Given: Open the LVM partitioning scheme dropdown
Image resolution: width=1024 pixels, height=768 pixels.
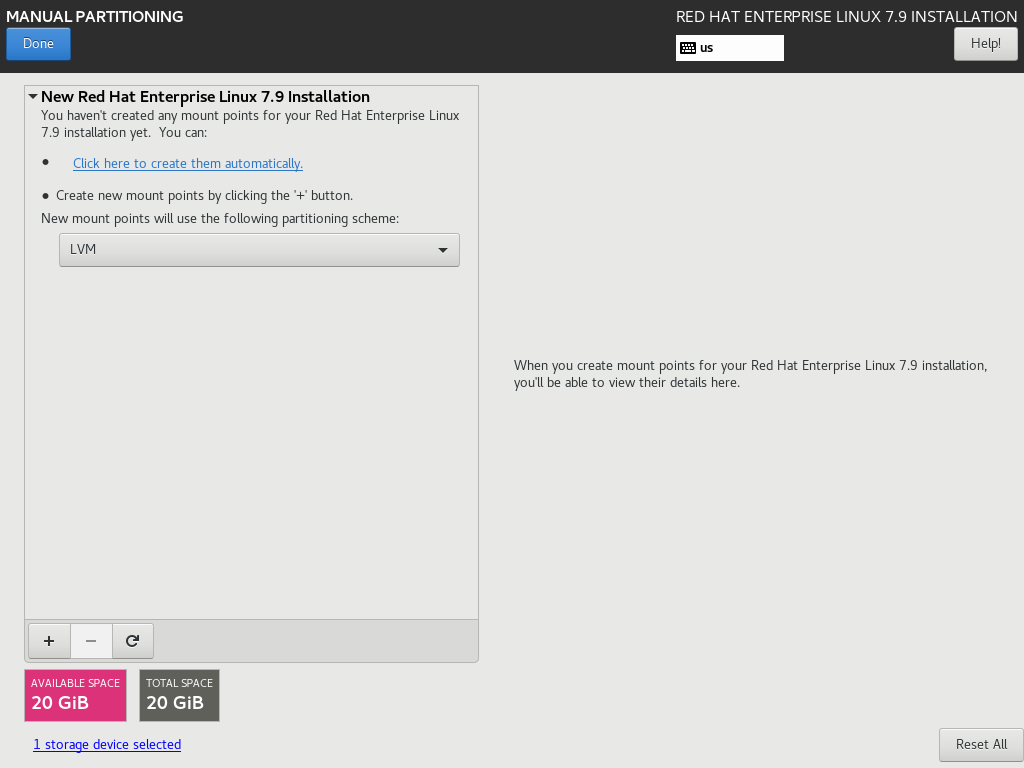Looking at the screenshot, I should 259,249.
